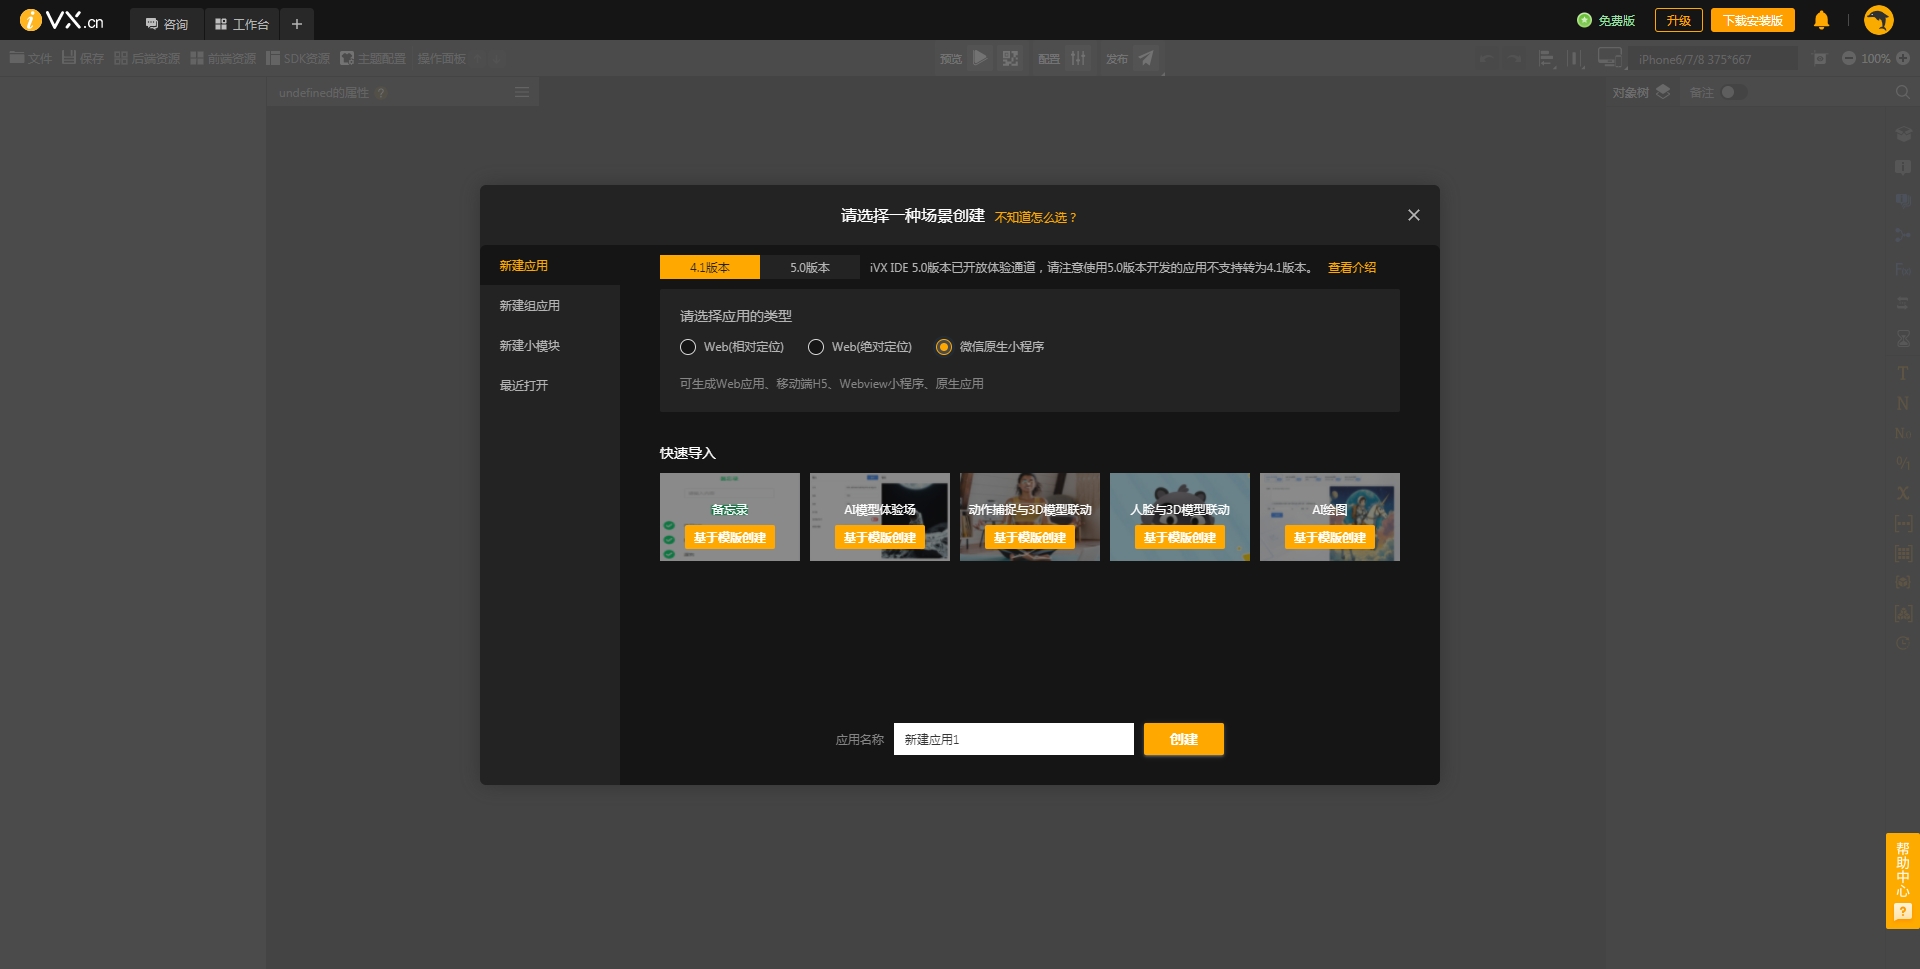
Task: Open the properties panel hamburger menu
Action: pos(522,92)
